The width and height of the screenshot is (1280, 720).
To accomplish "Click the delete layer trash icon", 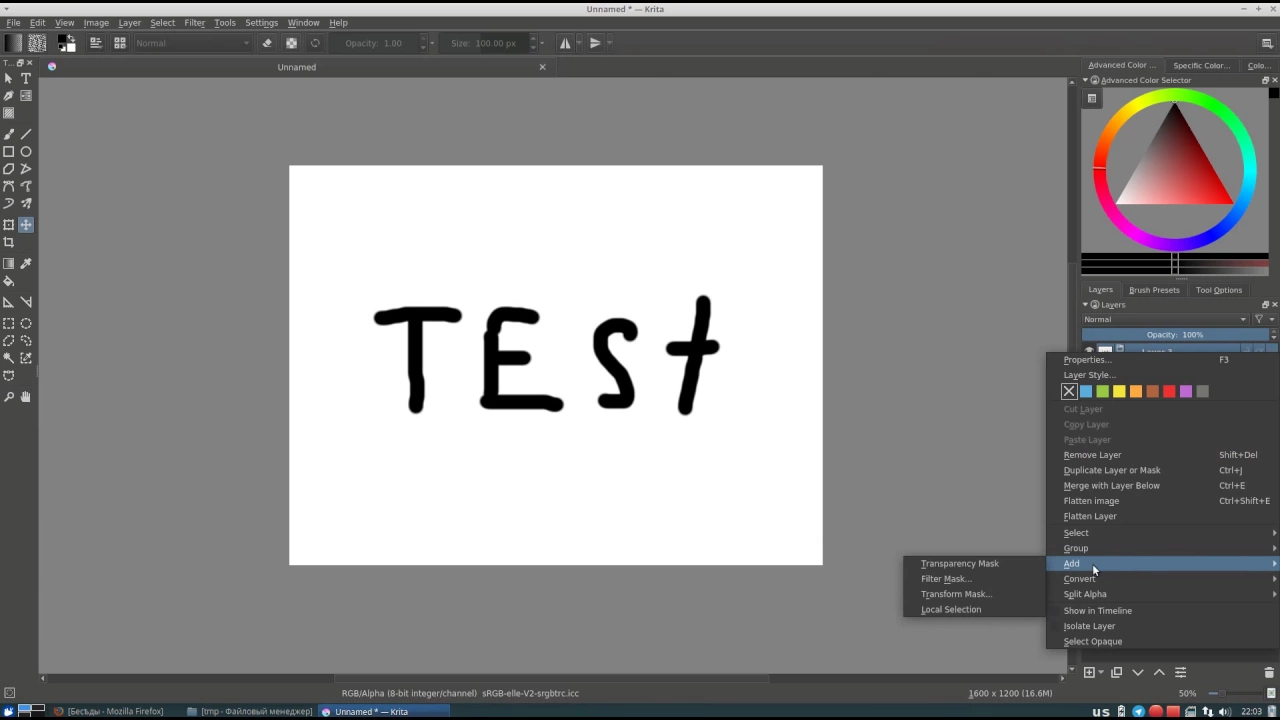I will point(1269,673).
